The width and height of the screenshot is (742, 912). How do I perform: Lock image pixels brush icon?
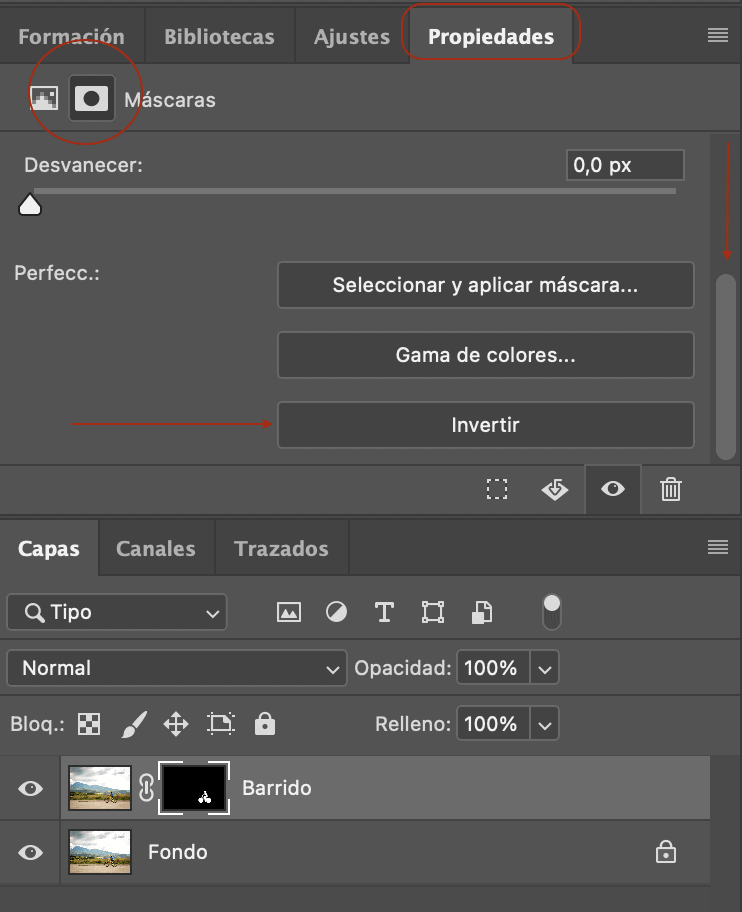pyautogui.click(x=134, y=724)
